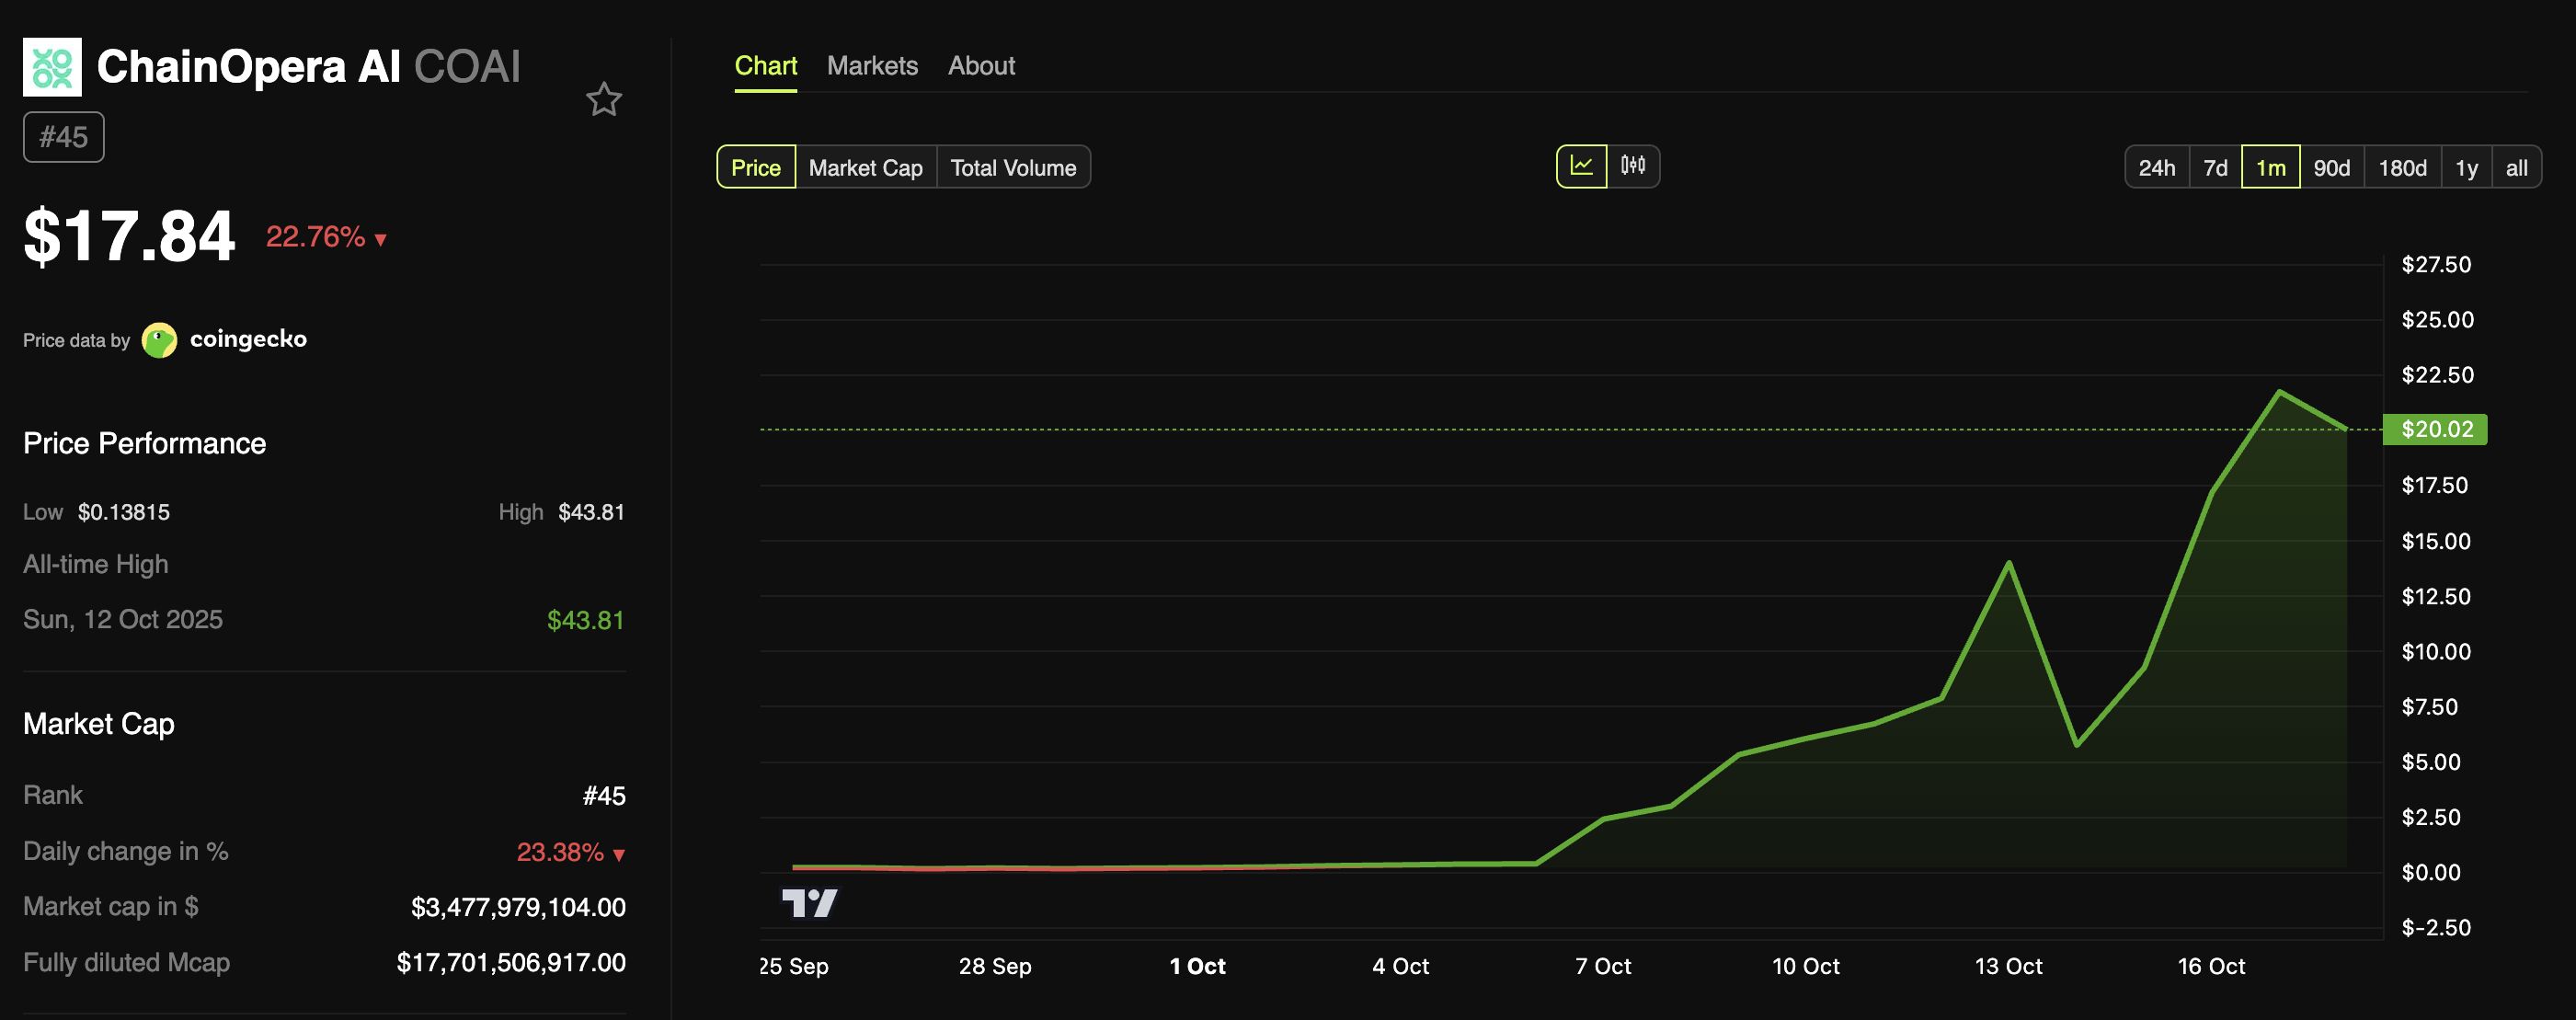Open the About tab
The image size is (2576, 1020).
point(981,66)
